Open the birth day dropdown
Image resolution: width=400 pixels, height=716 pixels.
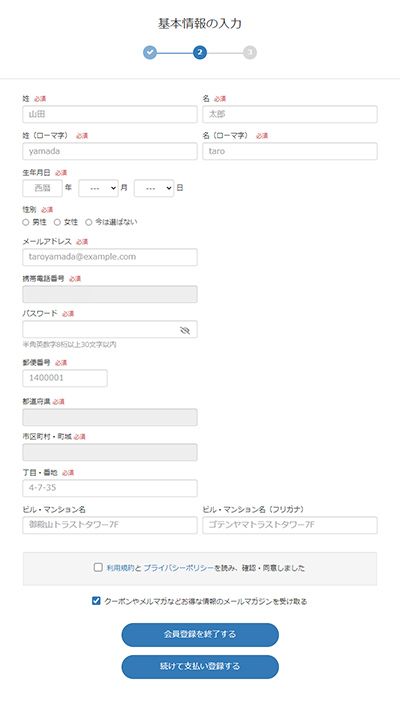(154, 188)
